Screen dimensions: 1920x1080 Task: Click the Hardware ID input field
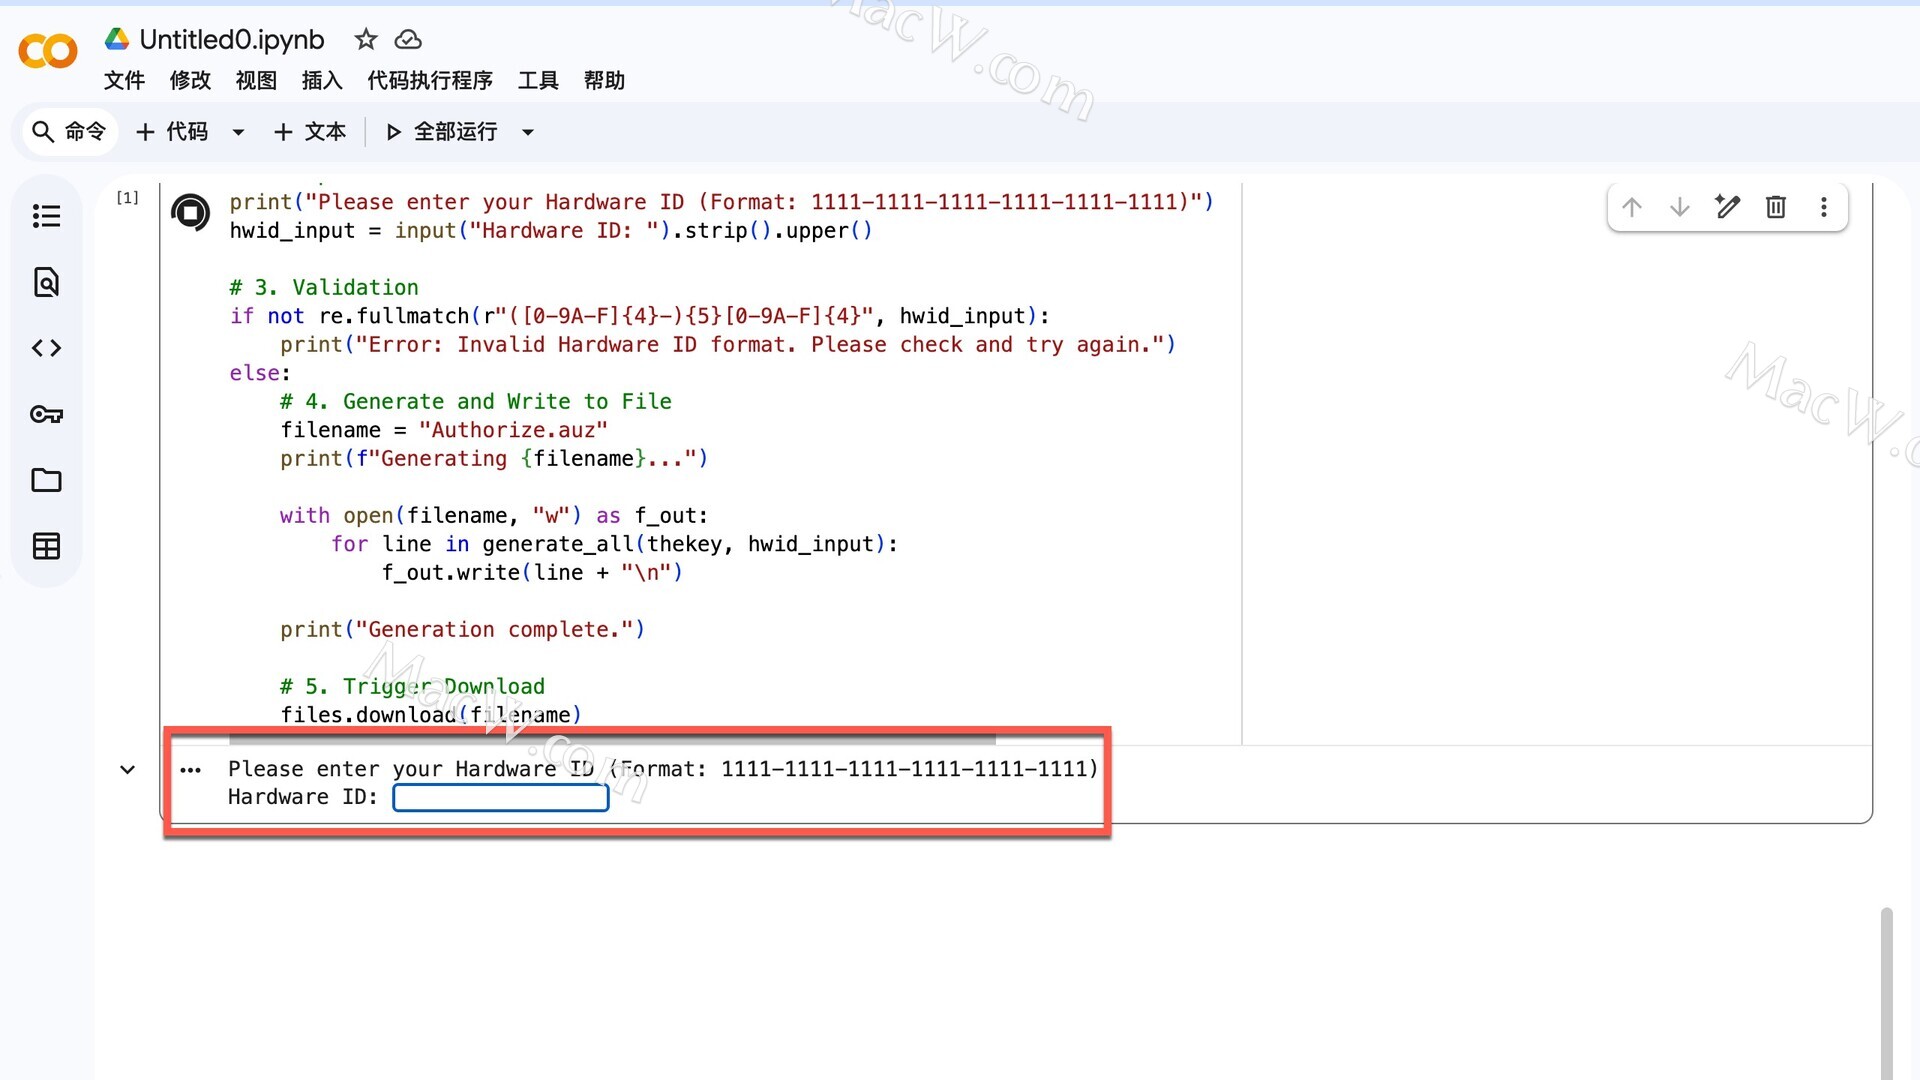coord(500,797)
